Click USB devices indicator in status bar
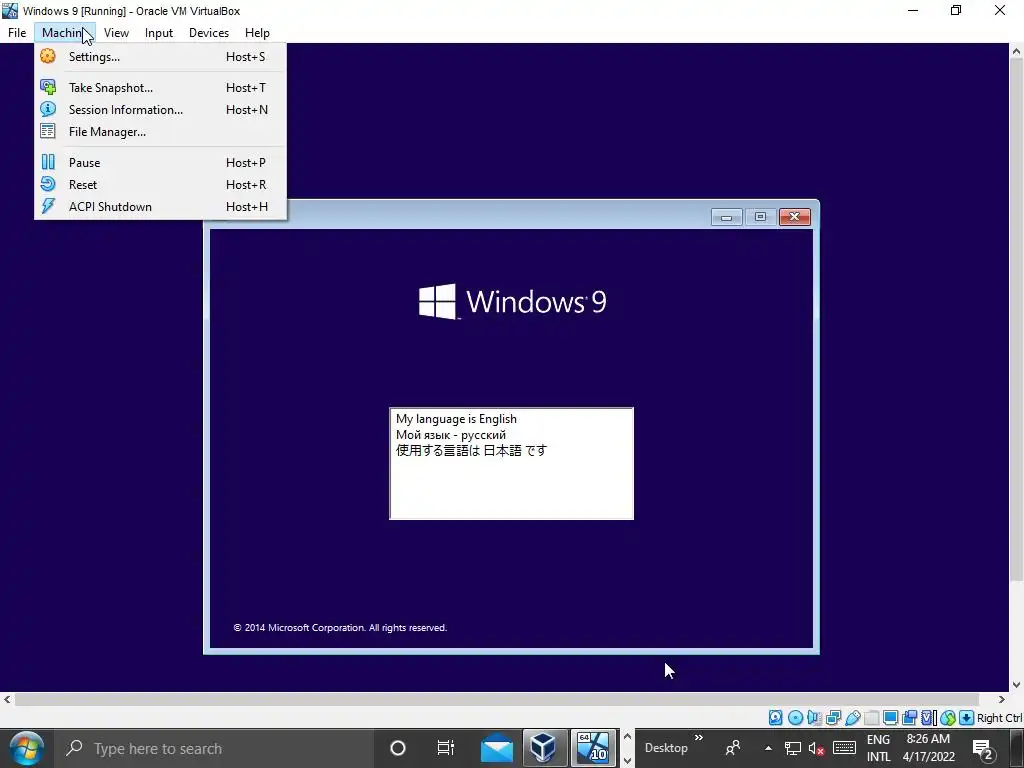Screen dimensions: 1024x768 pos(852,718)
